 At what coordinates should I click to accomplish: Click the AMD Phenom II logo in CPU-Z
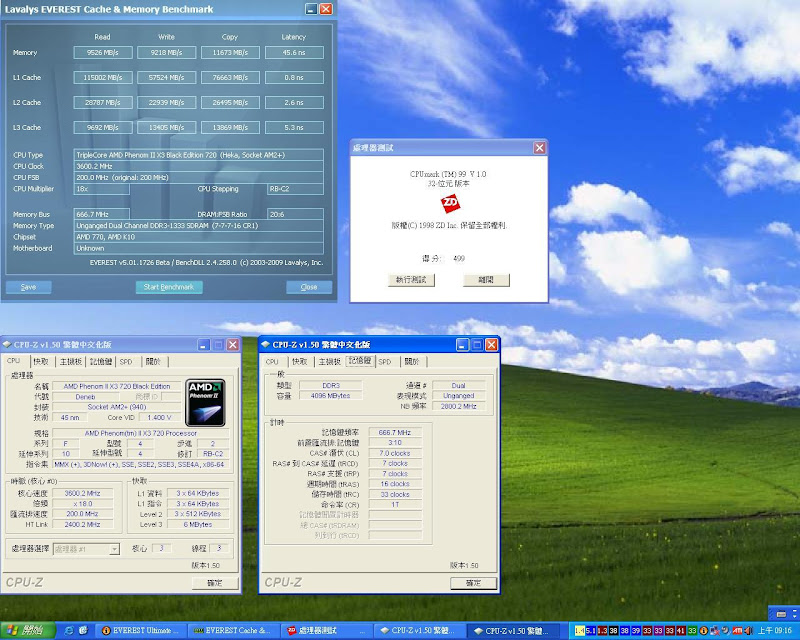pyautogui.click(x=206, y=403)
